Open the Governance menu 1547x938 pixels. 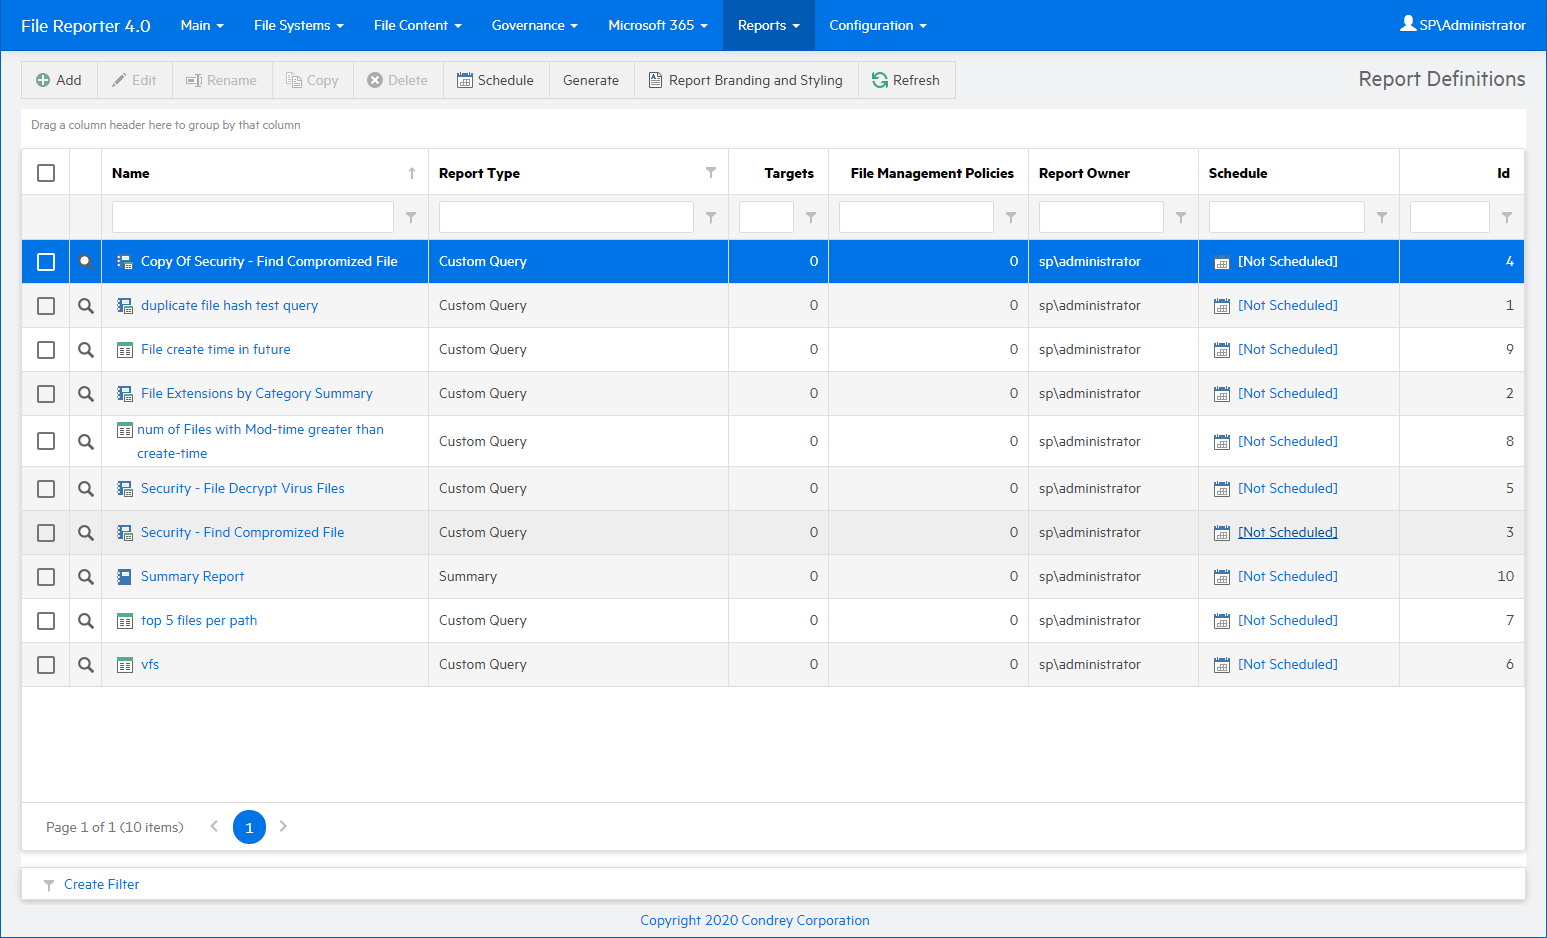[x=534, y=25]
